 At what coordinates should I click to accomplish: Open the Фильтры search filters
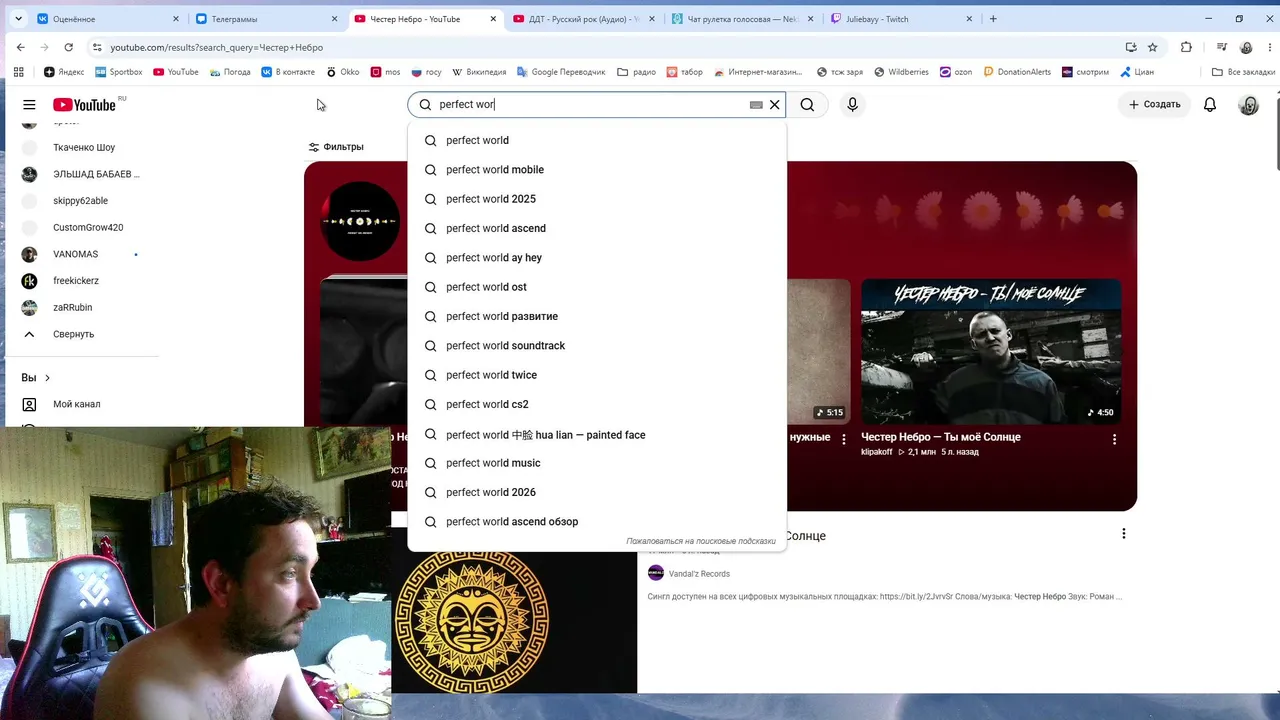click(336, 147)
